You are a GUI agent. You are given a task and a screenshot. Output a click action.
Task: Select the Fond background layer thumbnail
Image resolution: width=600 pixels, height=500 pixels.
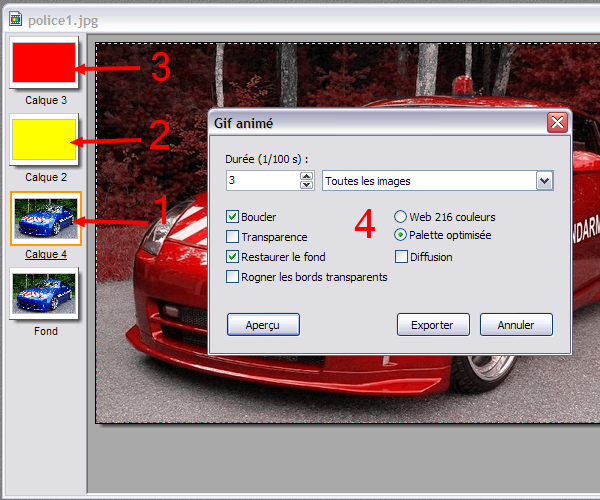click(x=44, y=293)
